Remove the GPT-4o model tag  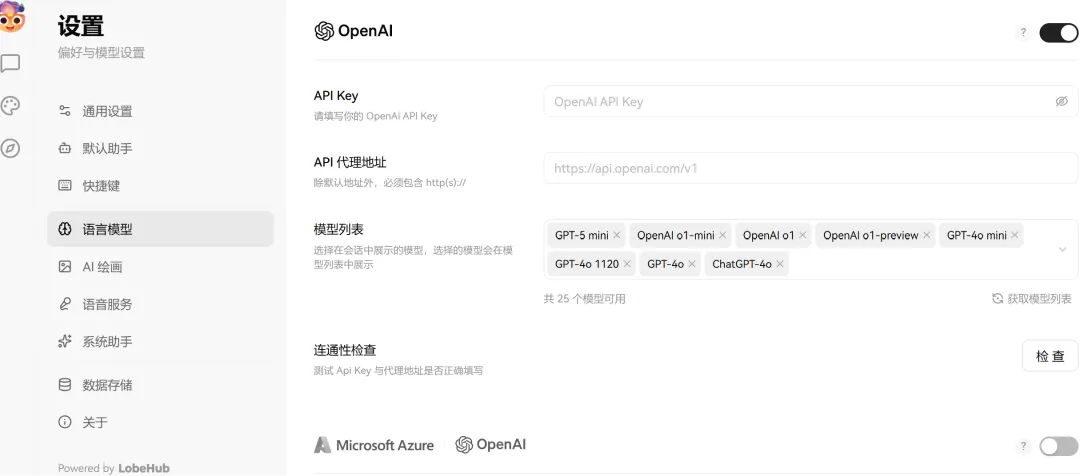coord(692,264)
